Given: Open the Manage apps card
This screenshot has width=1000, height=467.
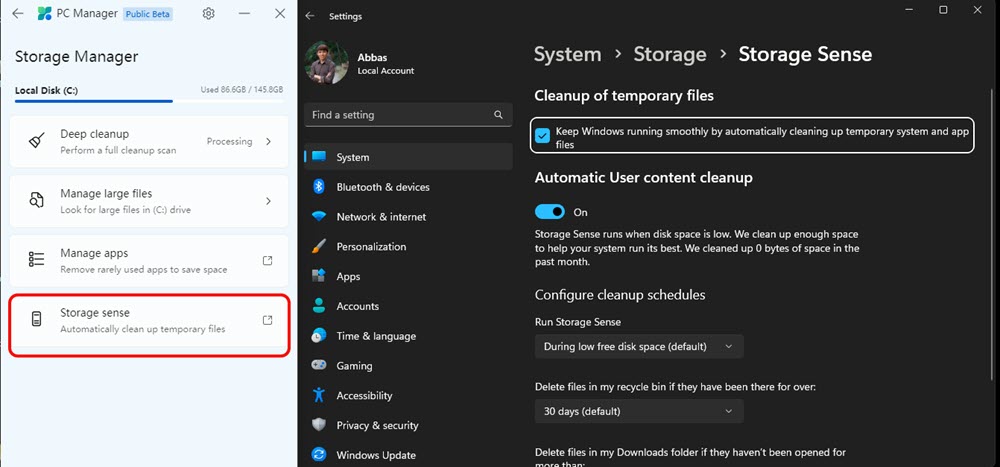Looking at the screenshot, I should (x=149, y=260).
